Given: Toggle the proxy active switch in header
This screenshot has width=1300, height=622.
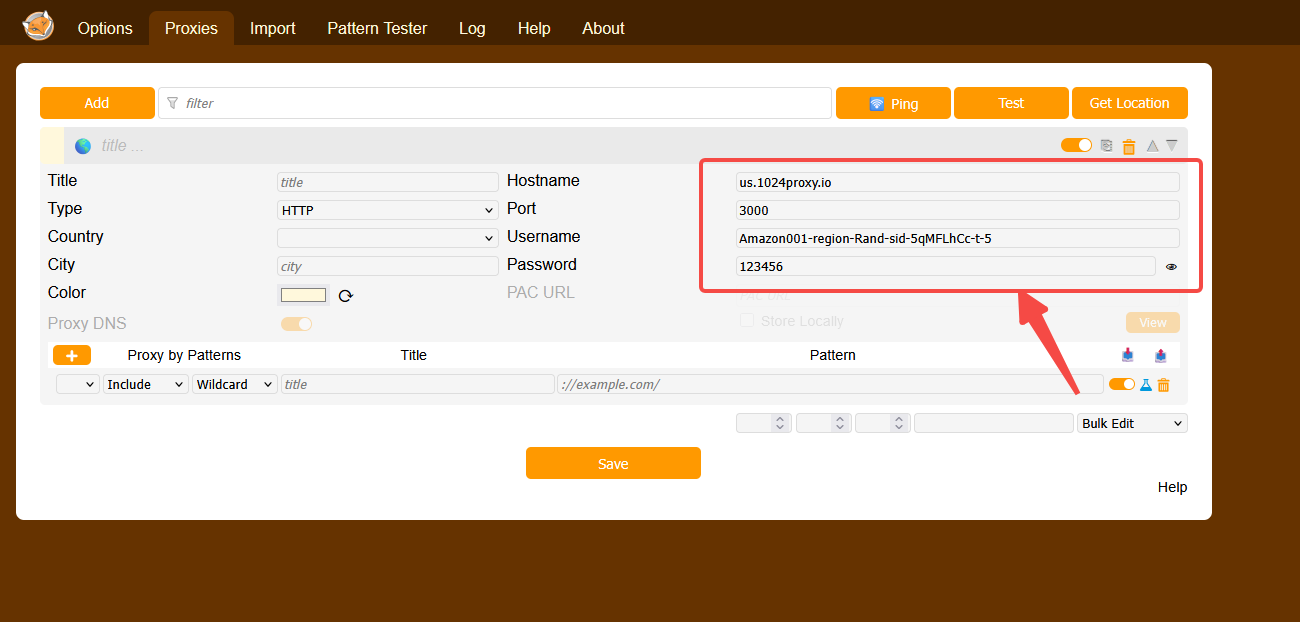Looking at the screenshot, I should pyautogui.click(x=1076, y=146).
